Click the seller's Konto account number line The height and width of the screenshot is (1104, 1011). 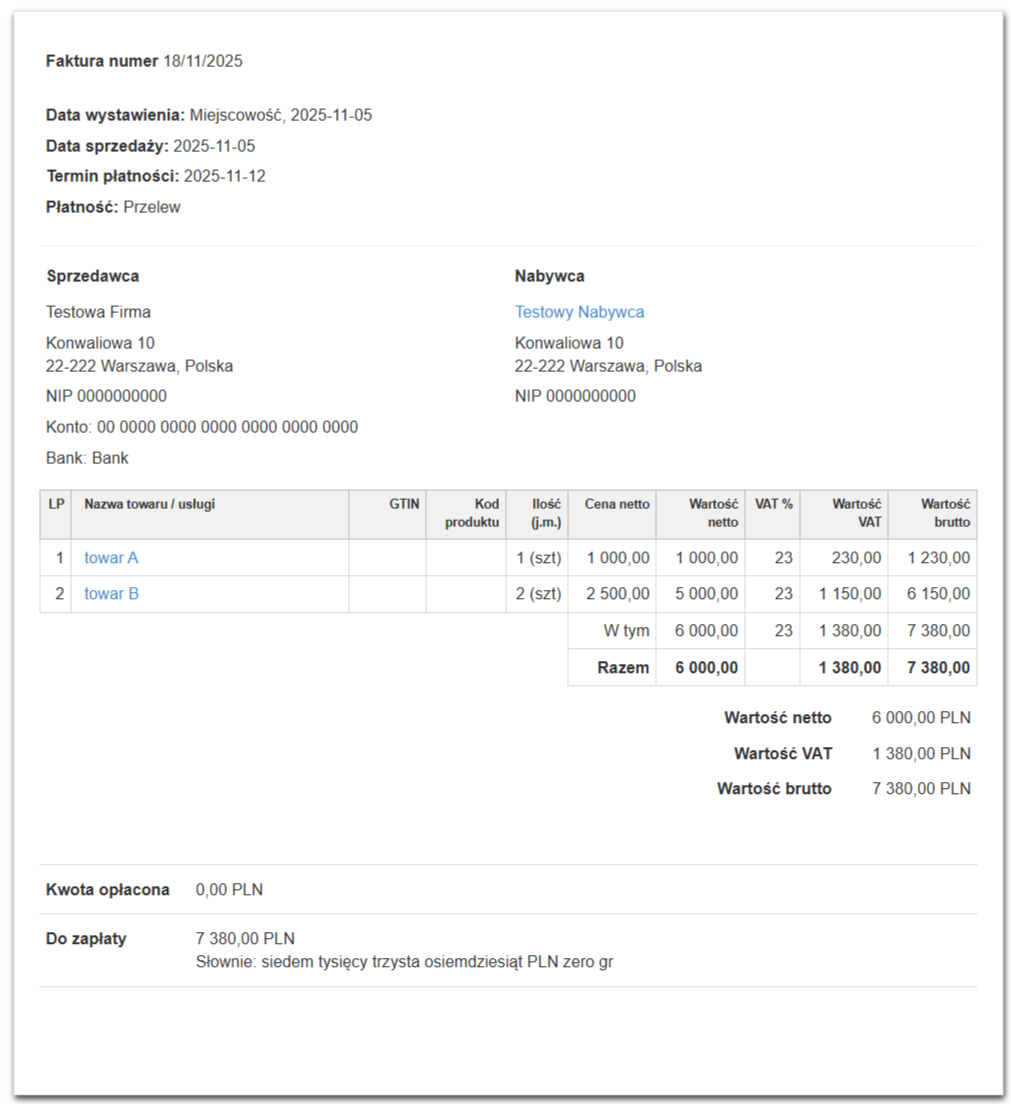click(x=202, y=427)
